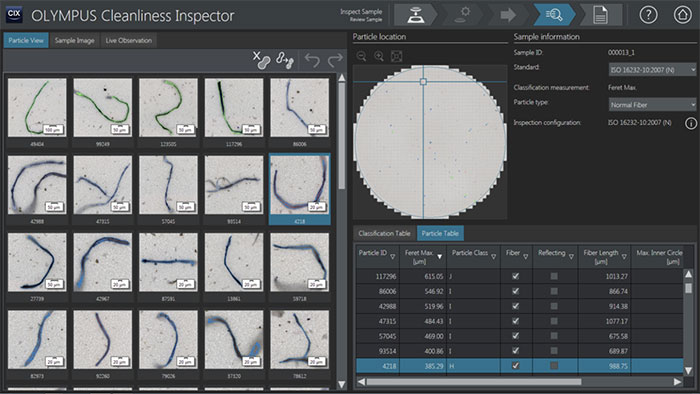Select the particle 42988 thumbnail

click(37, 185)
